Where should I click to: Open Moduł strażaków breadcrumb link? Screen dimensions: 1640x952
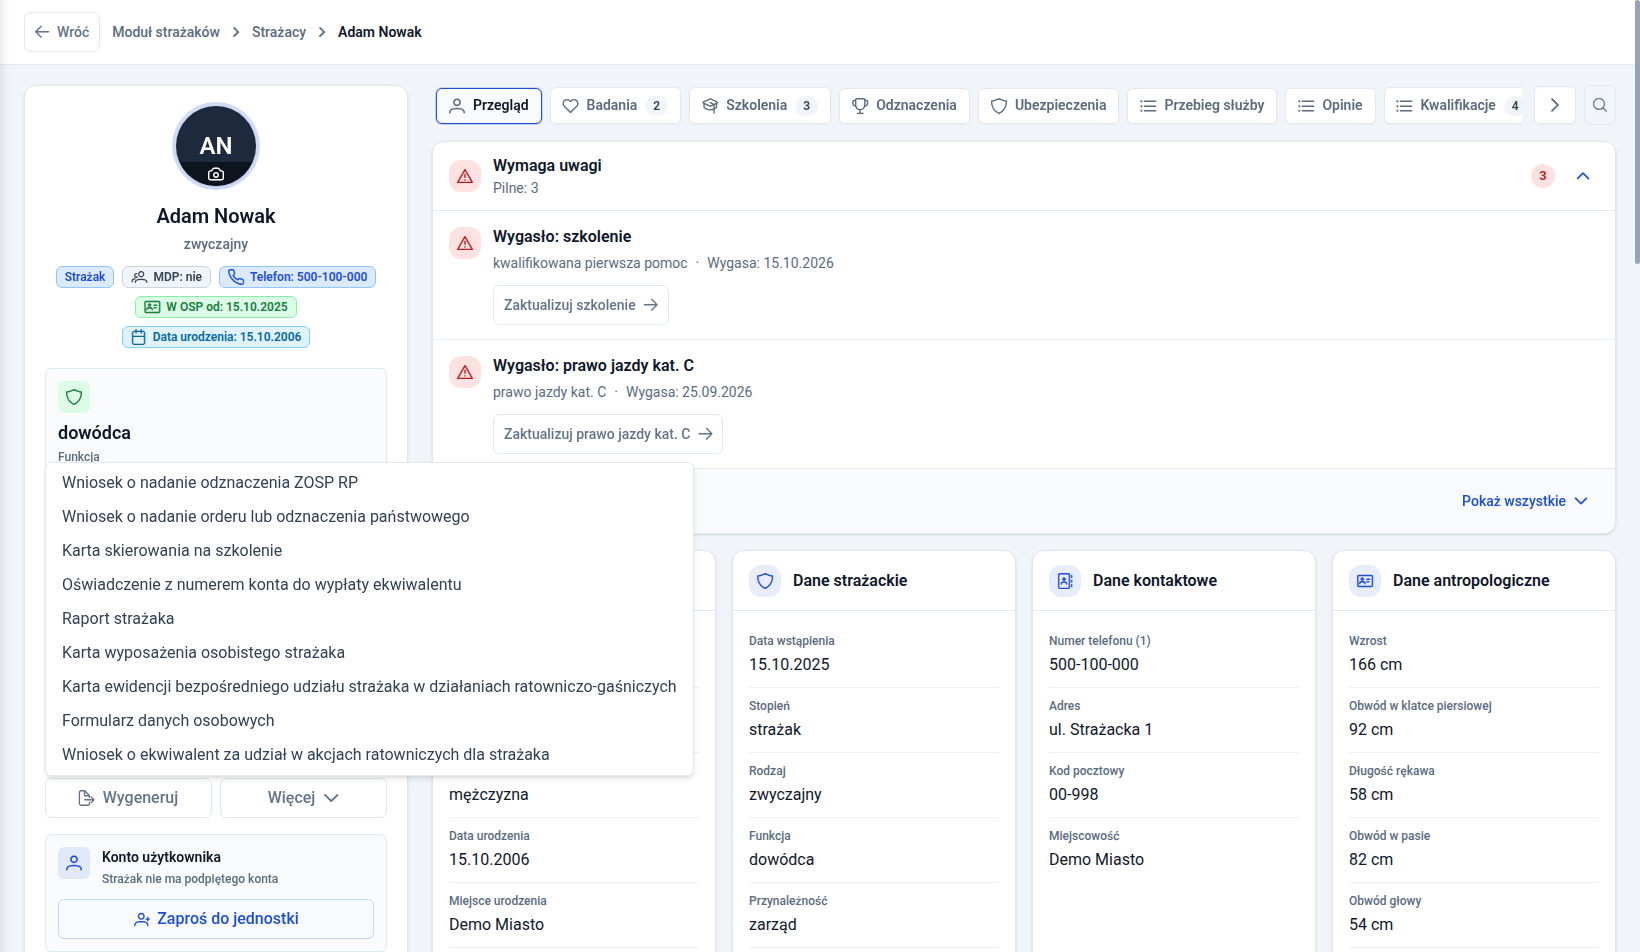[166, 32]
